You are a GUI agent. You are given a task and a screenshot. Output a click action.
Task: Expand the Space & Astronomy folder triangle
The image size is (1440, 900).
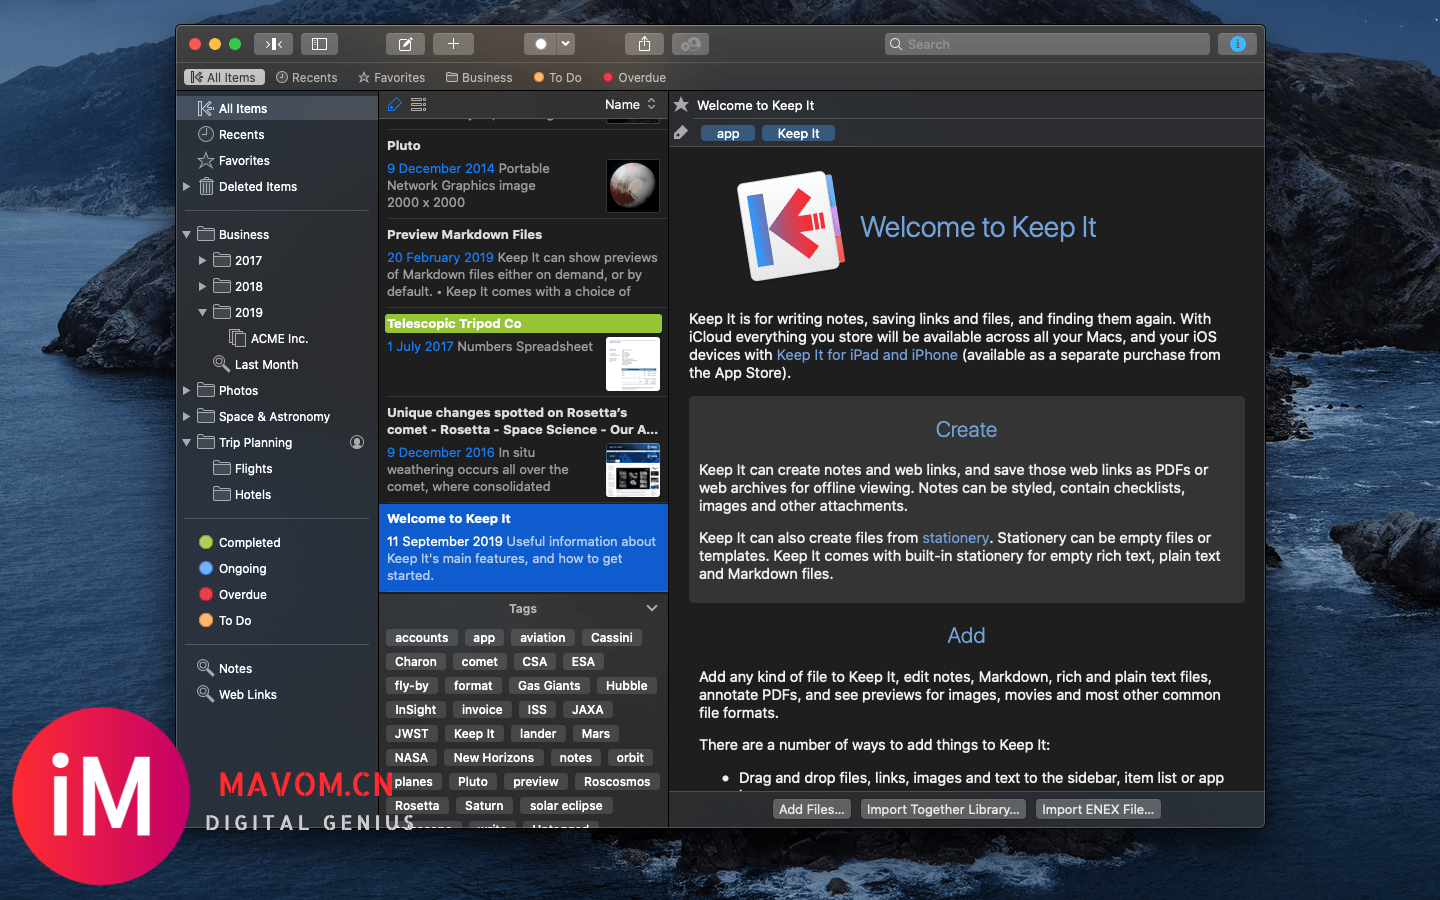click(x=186, y=416)
